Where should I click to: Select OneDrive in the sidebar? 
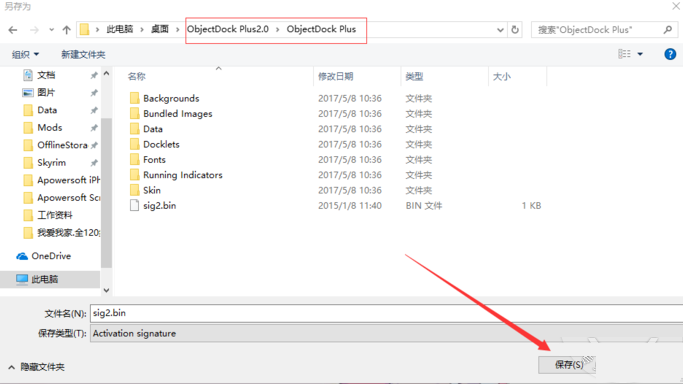[51, 256]
